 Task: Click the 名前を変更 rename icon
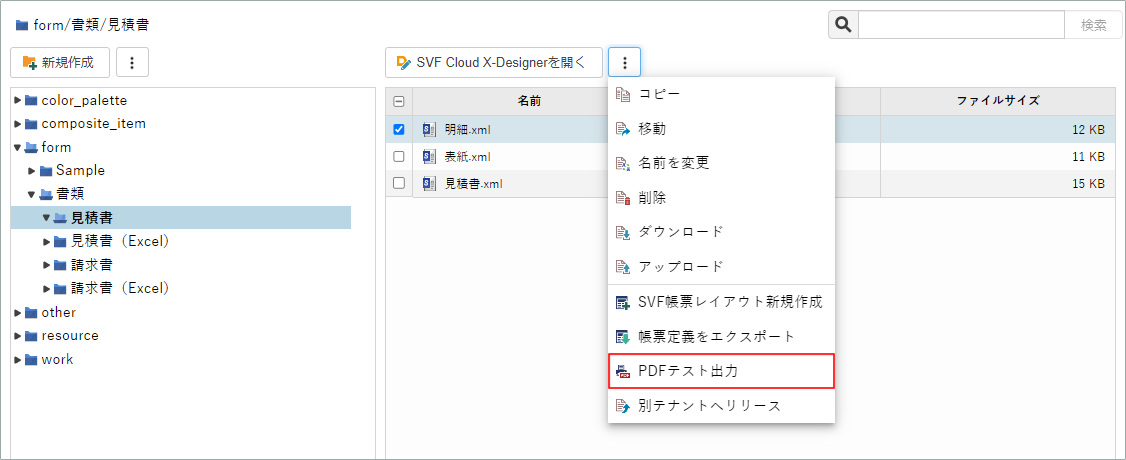(x=623, y=164)
